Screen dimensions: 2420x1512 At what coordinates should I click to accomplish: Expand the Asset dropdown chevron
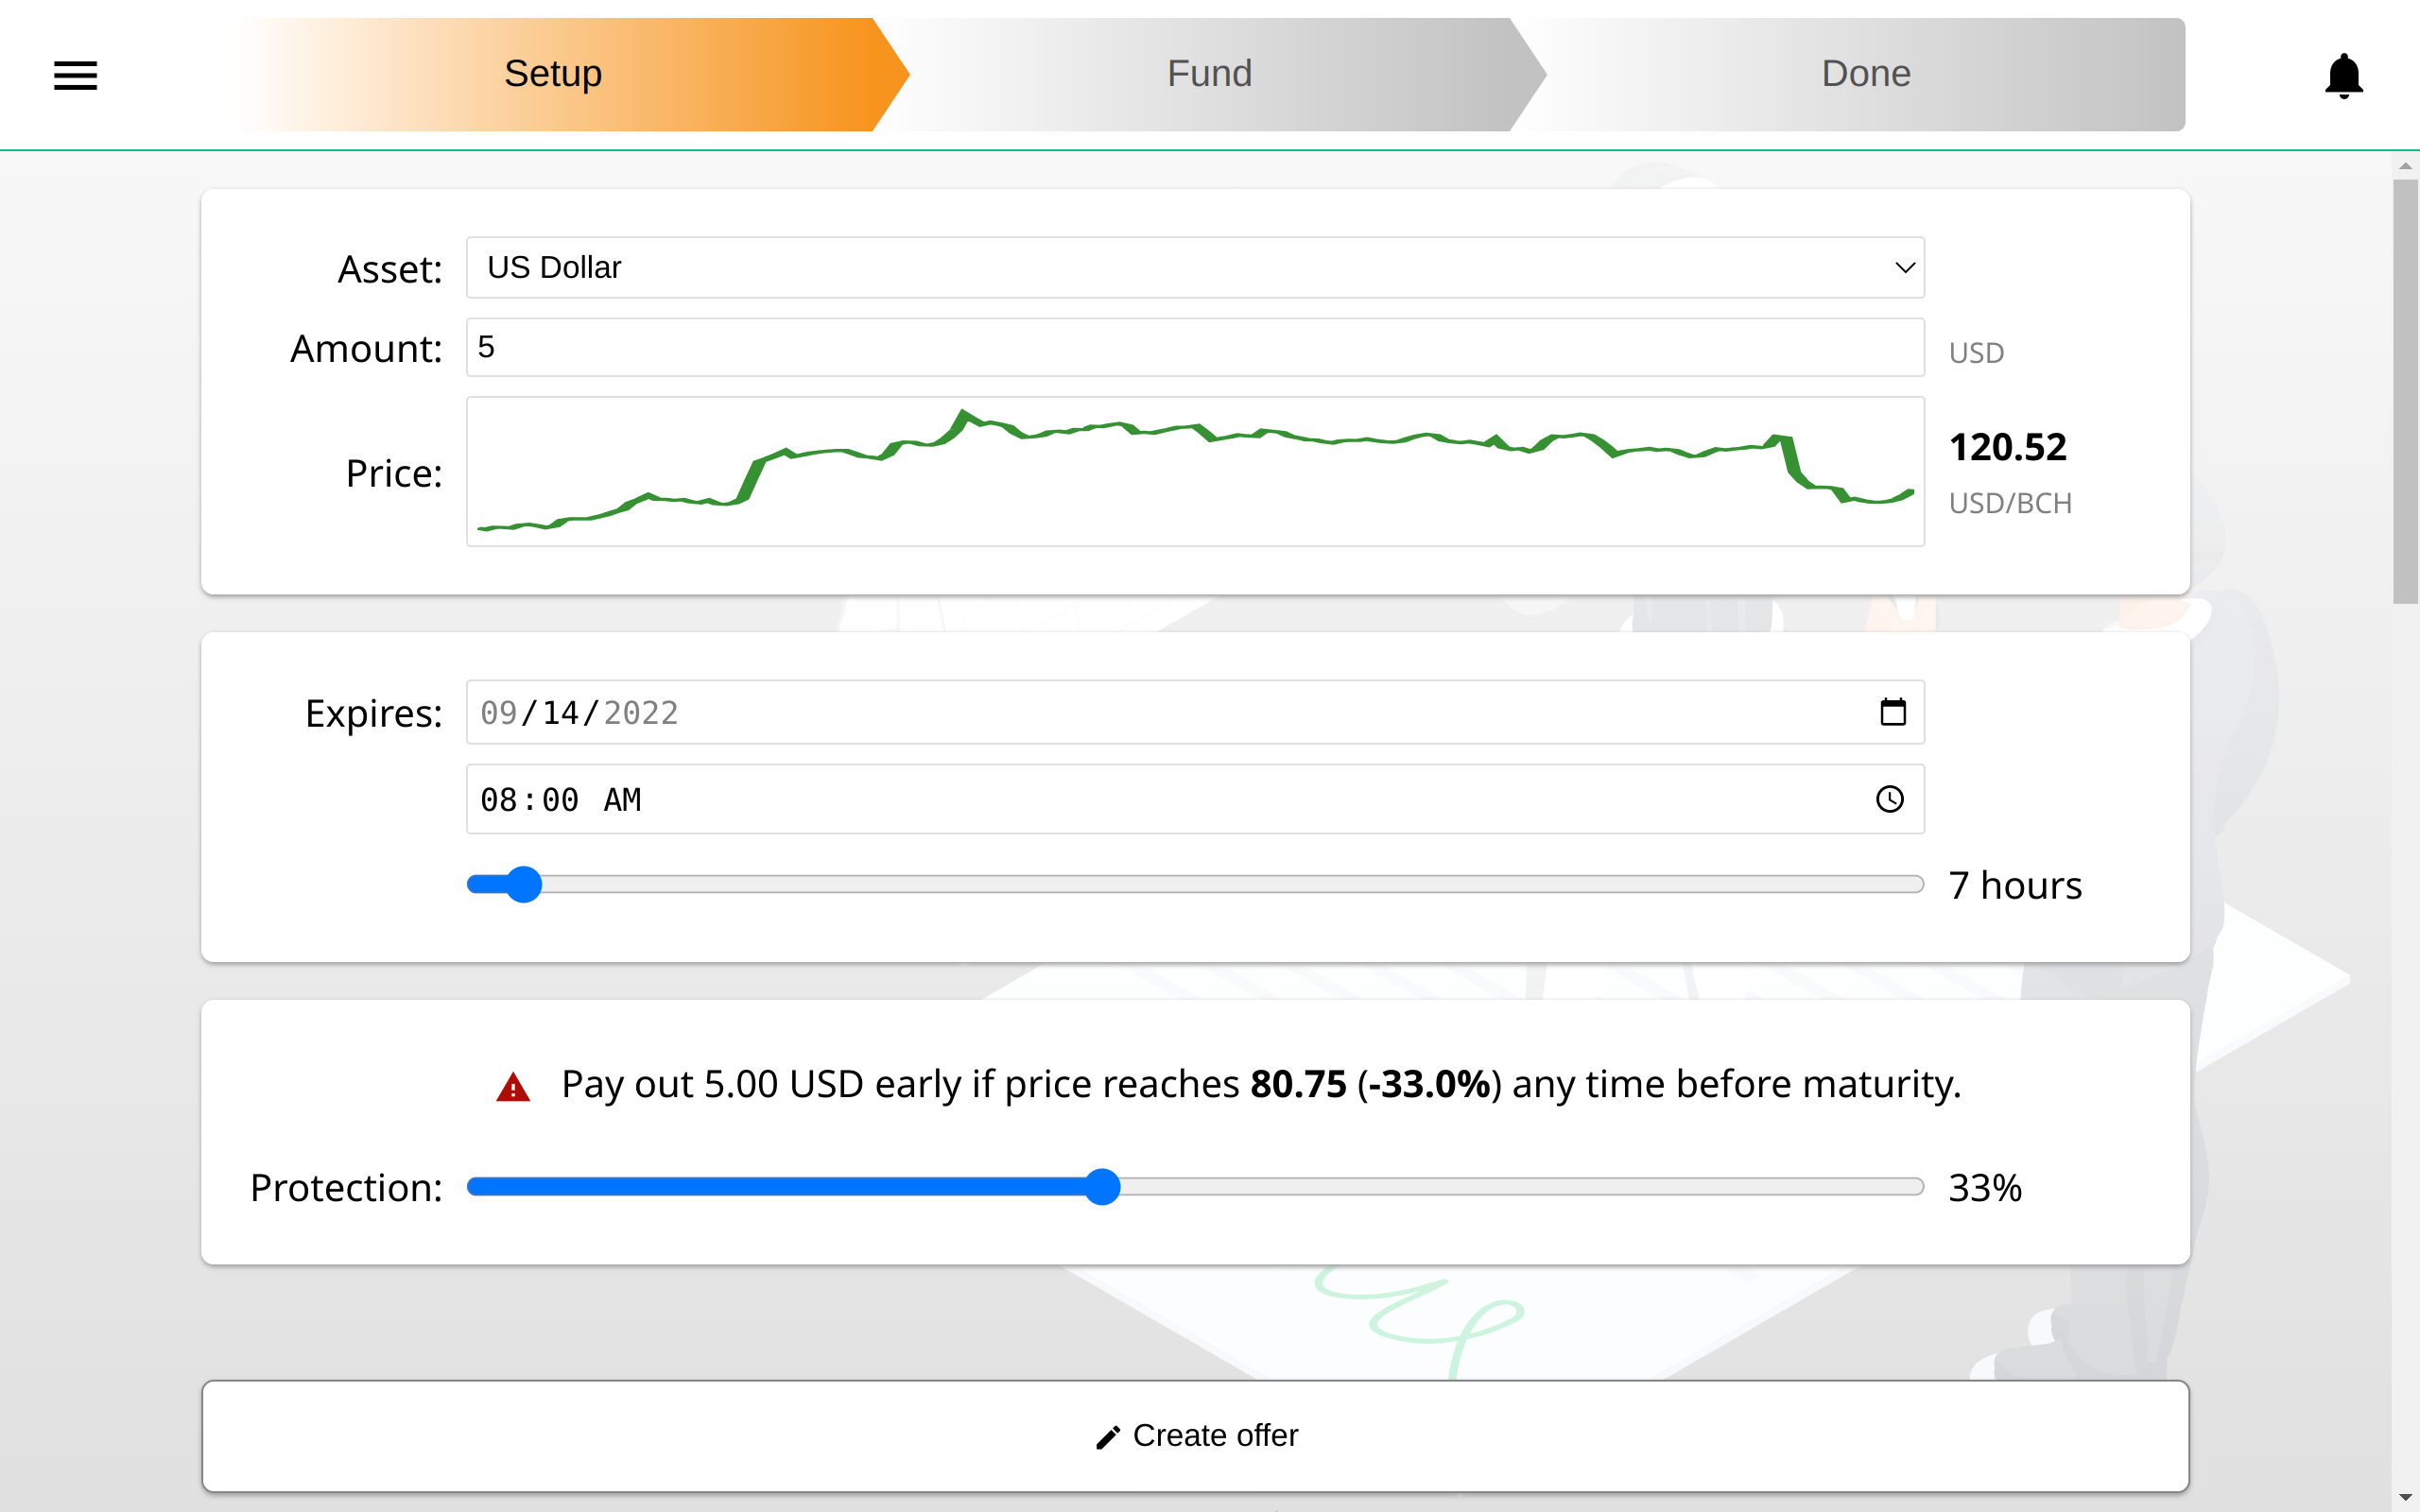click(1904, 268)
